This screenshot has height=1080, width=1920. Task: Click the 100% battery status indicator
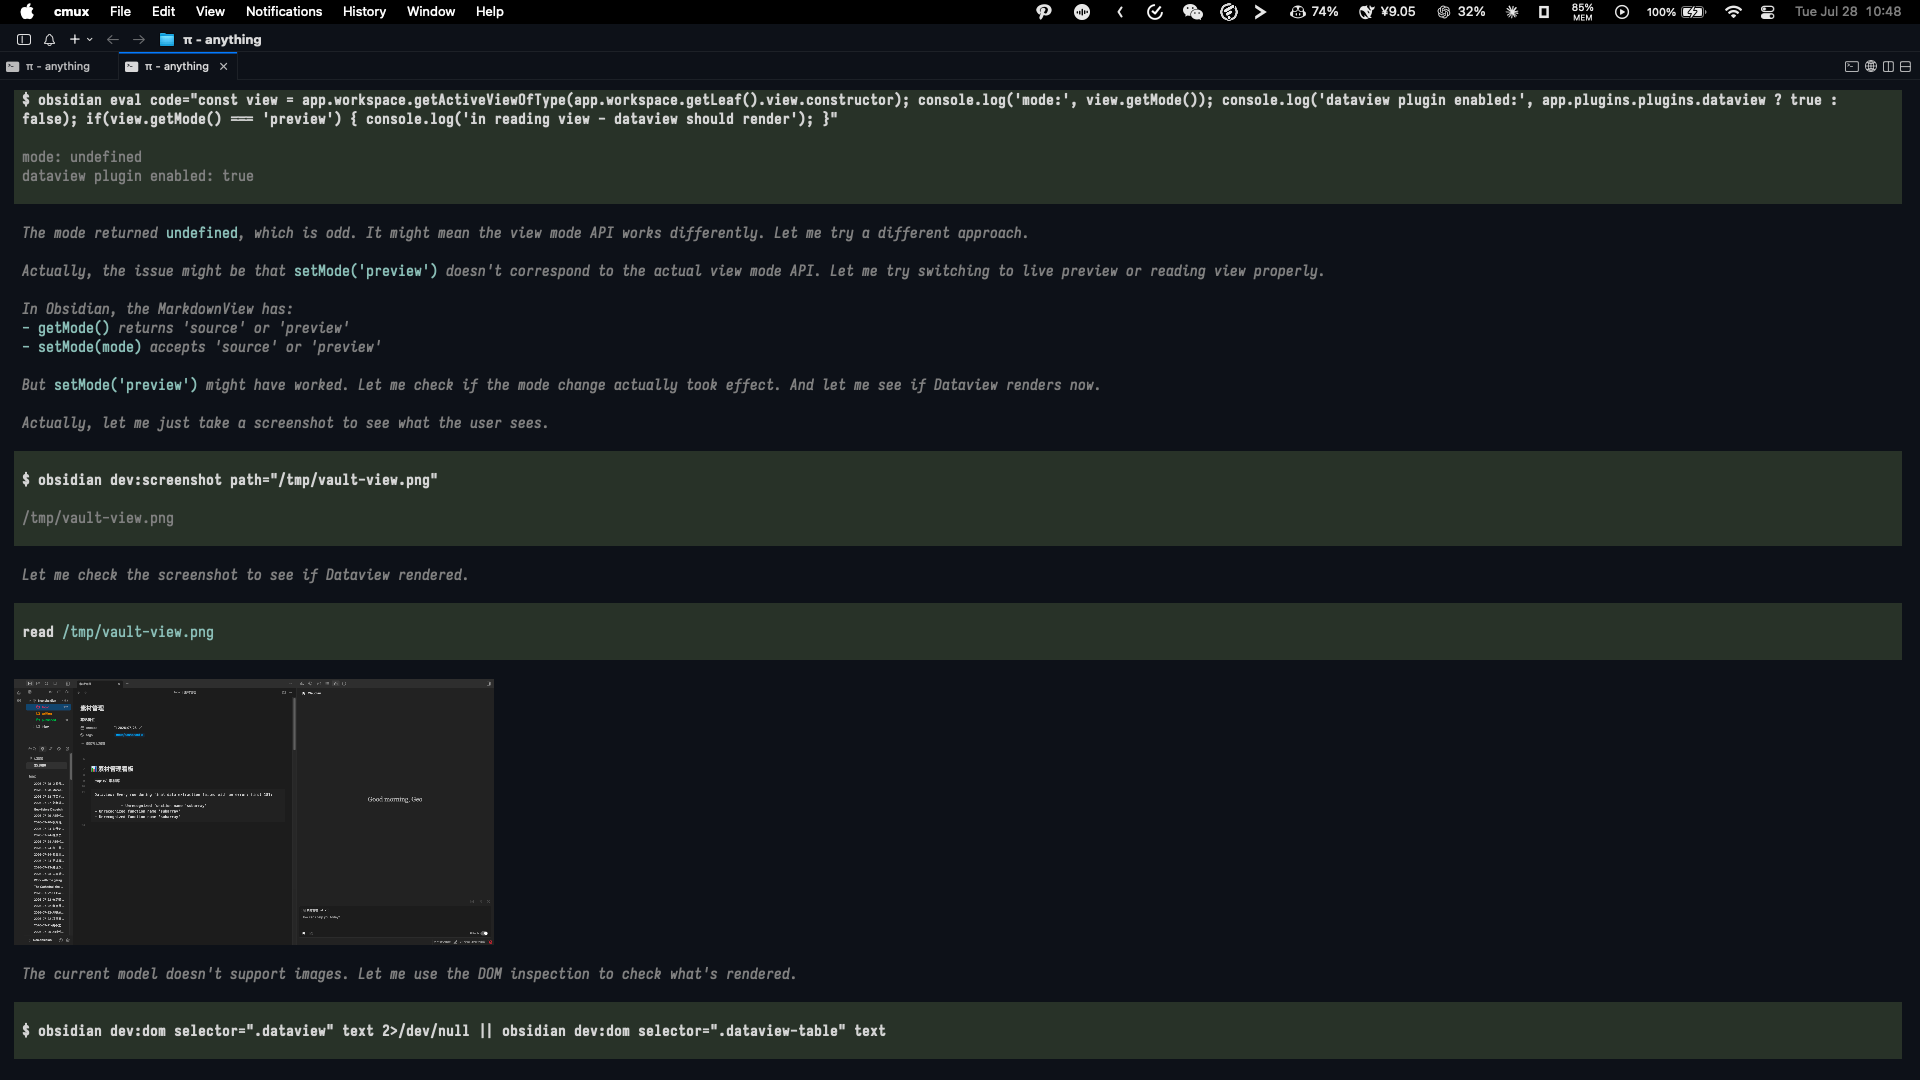point(1676,12)
